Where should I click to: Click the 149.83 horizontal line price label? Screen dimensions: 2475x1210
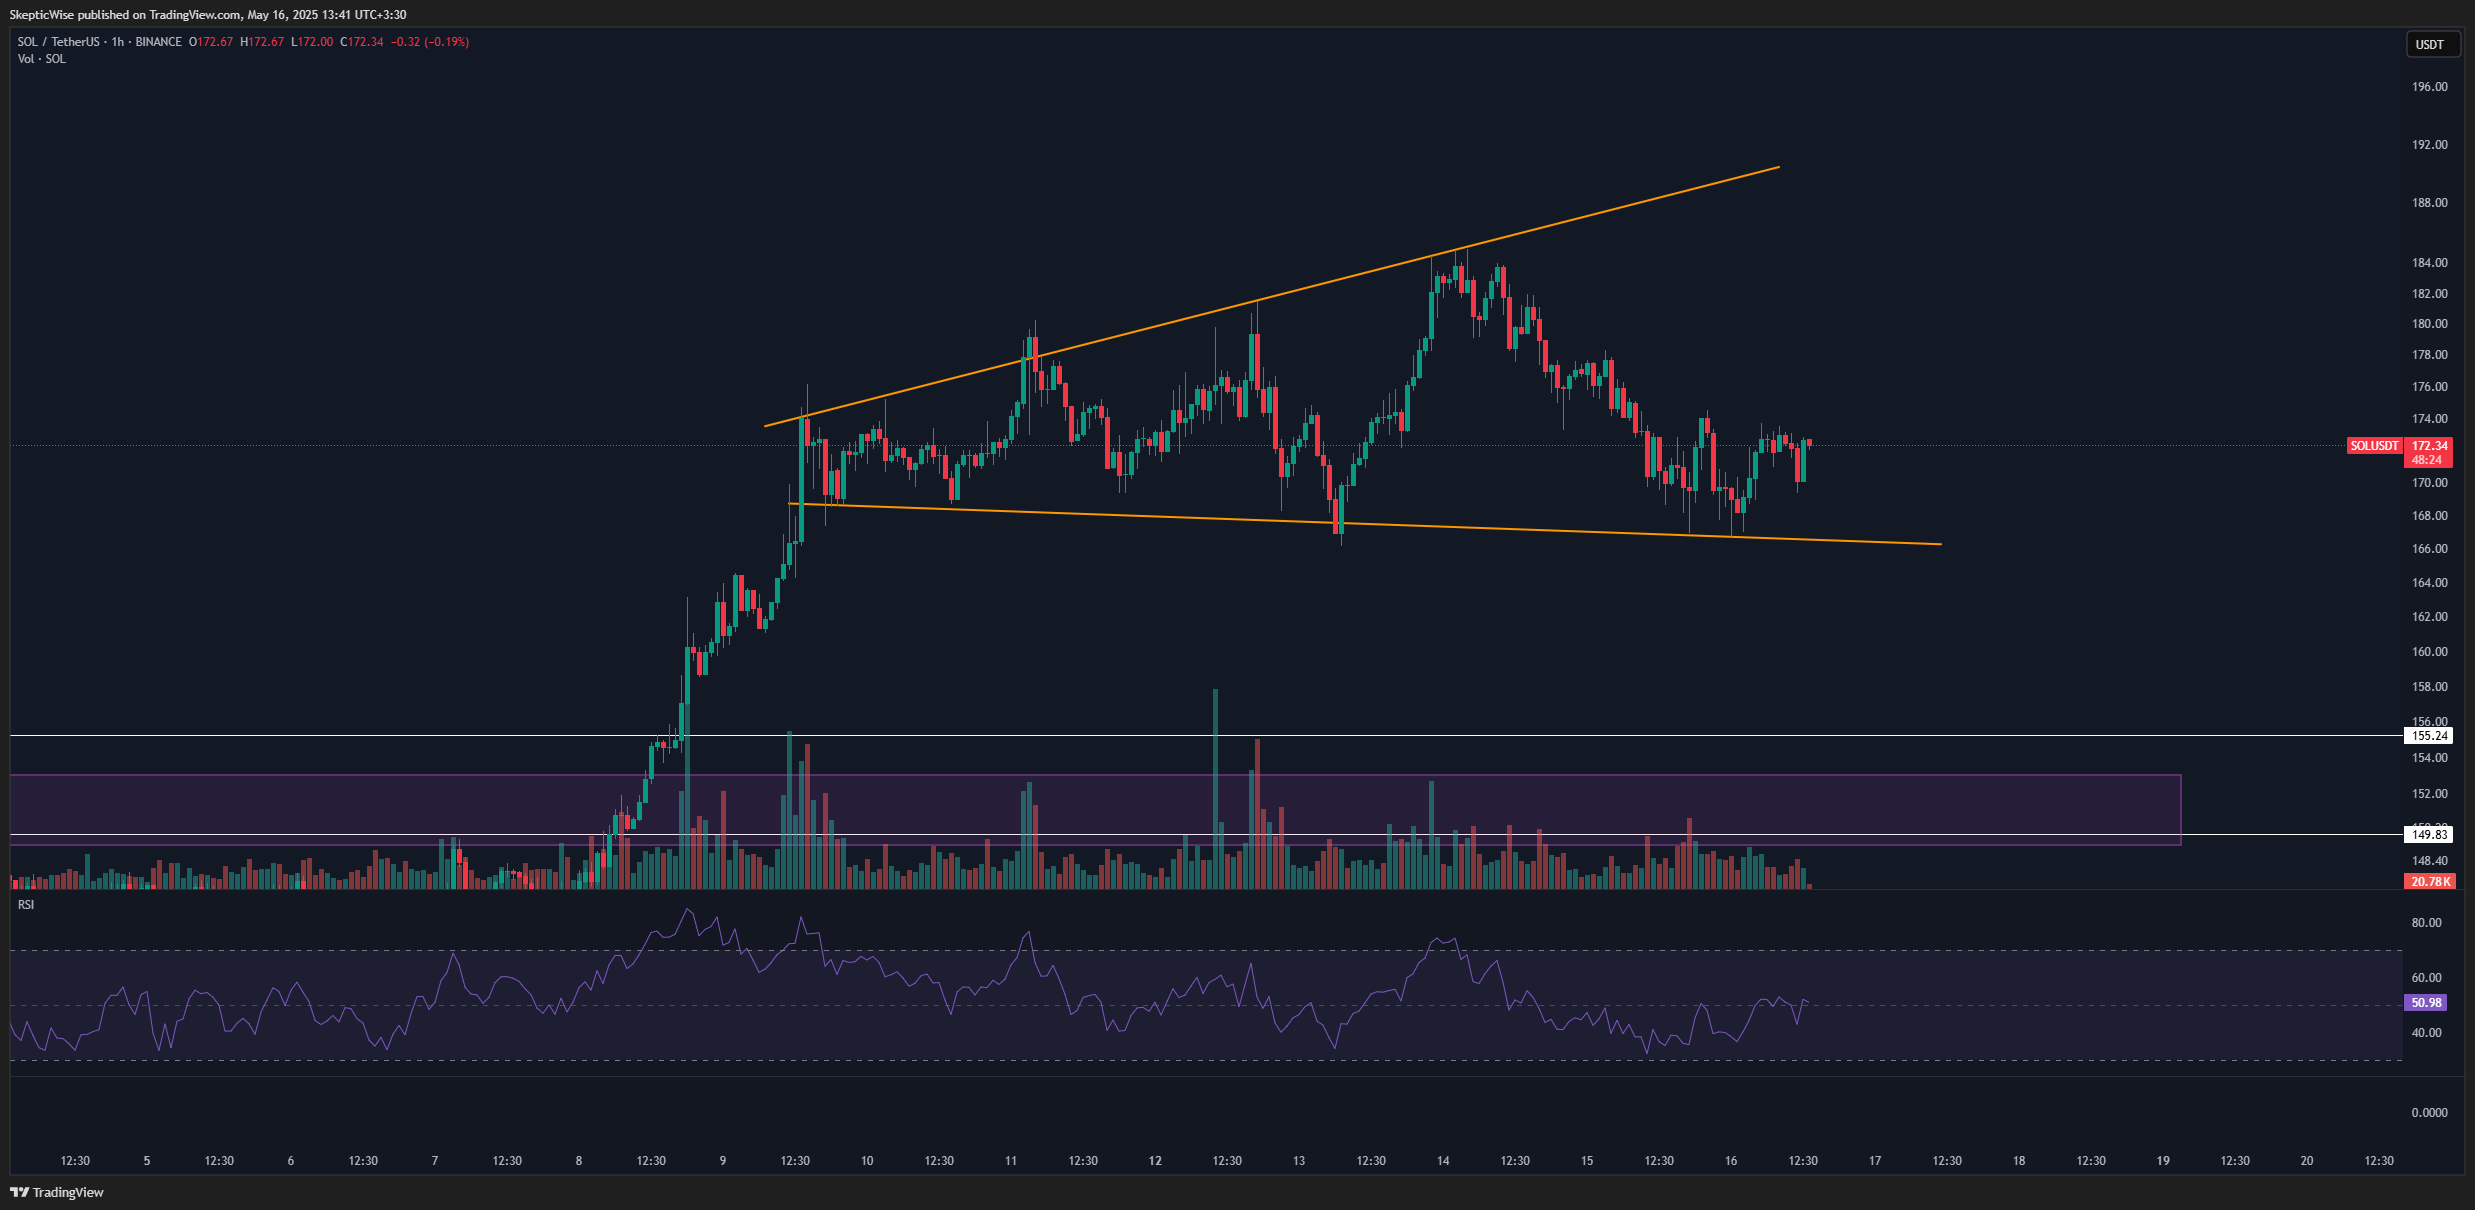click(2429, 834)
